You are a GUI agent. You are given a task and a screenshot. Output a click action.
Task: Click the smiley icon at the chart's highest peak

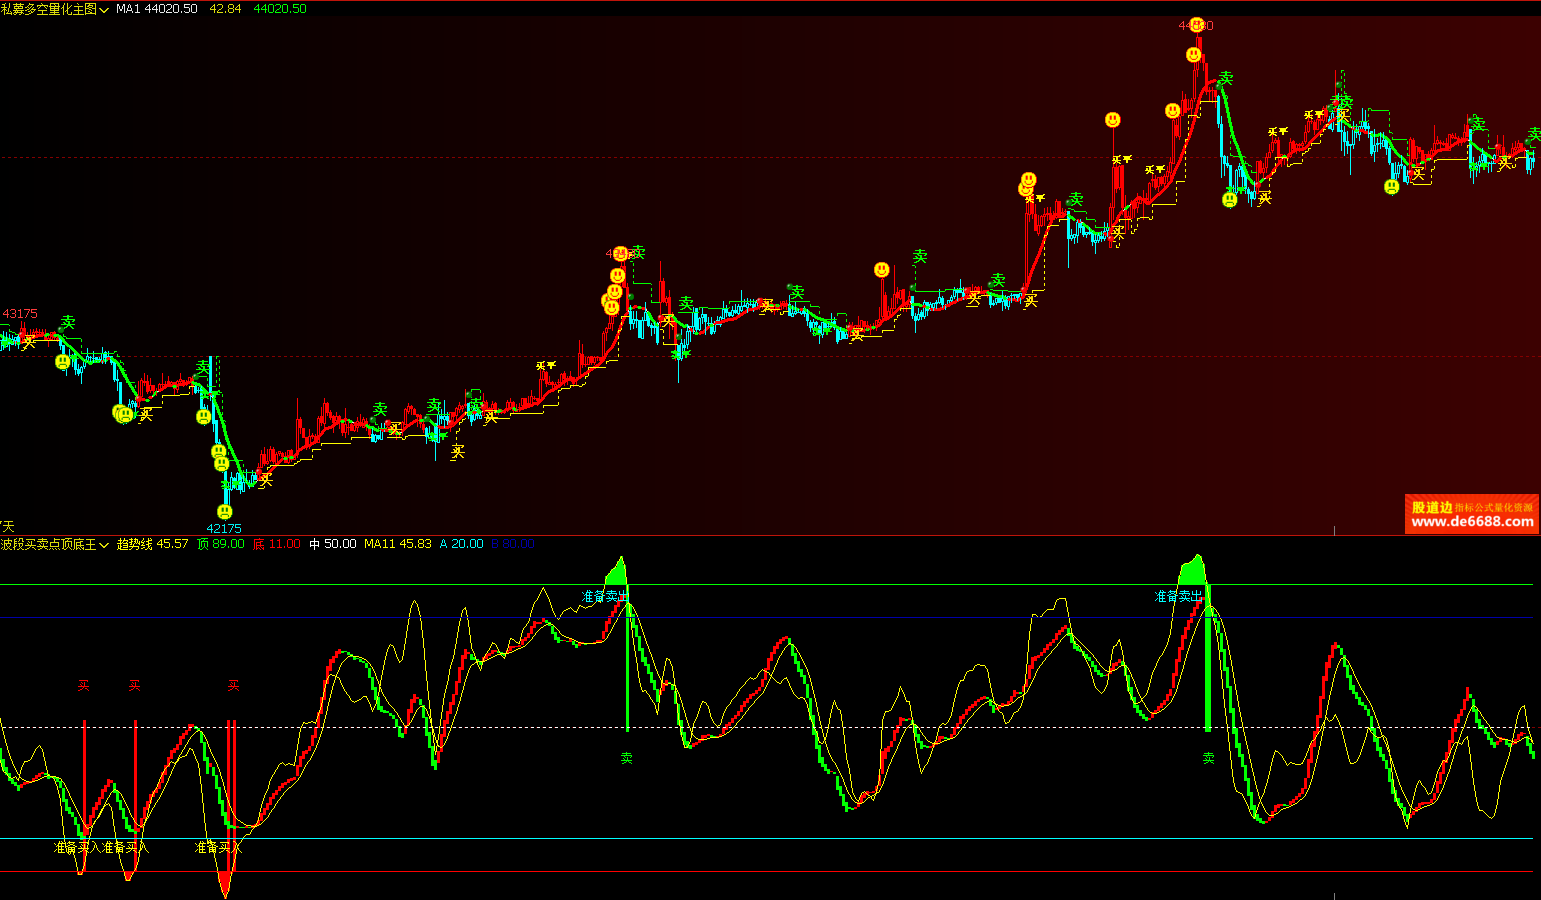click(x=1197, y=25)
